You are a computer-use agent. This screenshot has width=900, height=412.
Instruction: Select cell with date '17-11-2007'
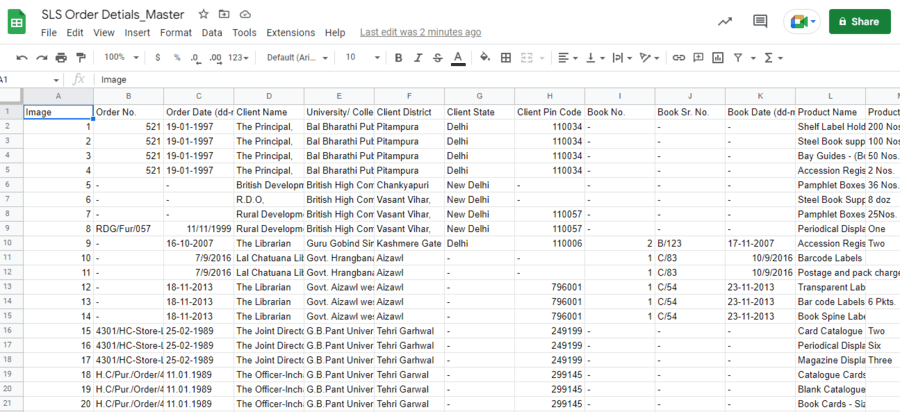[761, 243]
